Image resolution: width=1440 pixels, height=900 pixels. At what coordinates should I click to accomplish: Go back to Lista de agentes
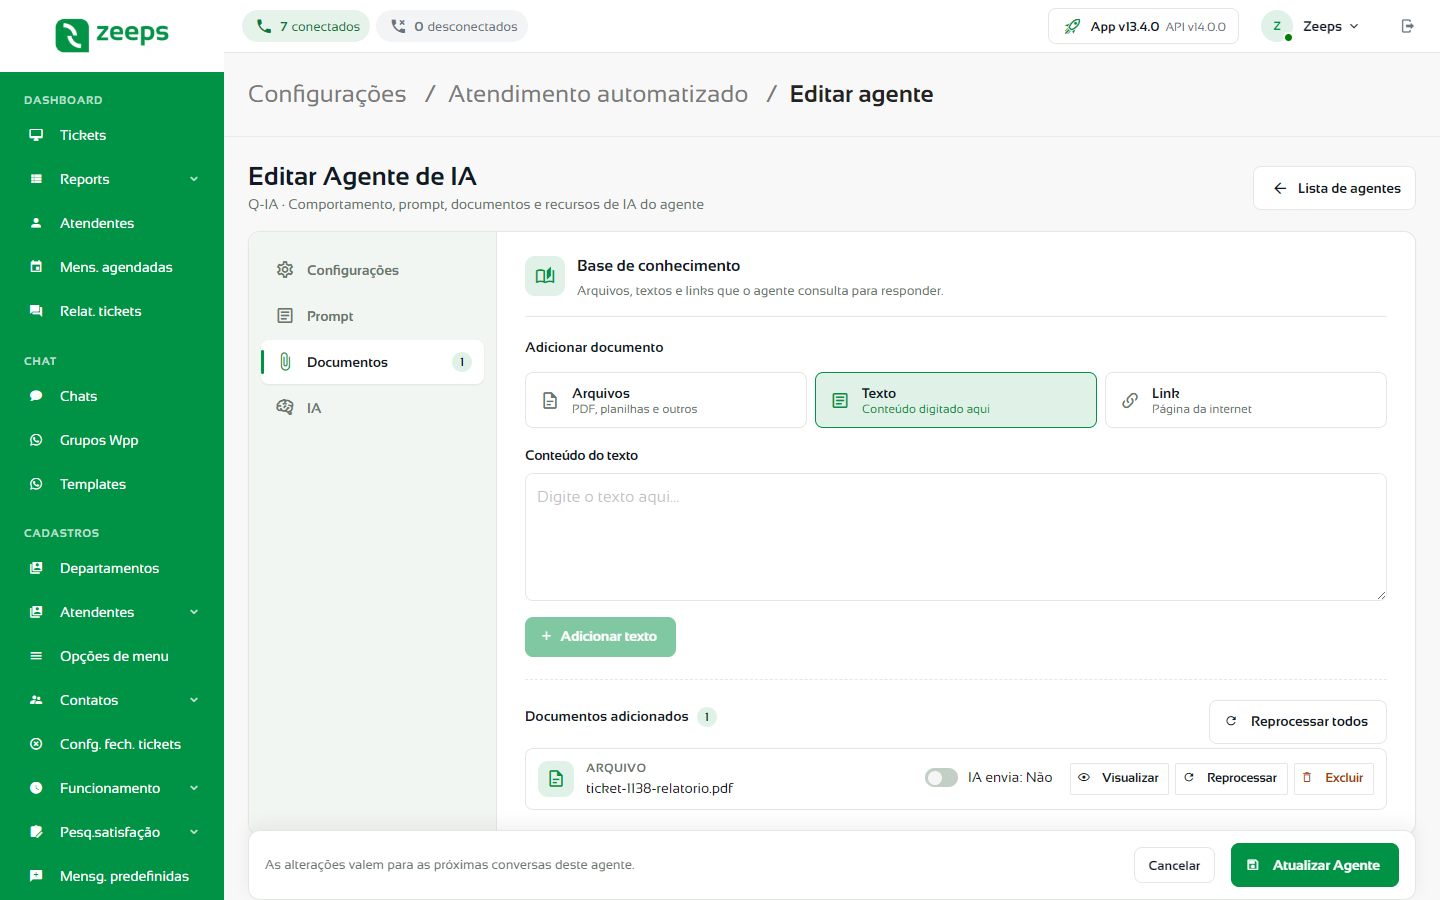1334,188
